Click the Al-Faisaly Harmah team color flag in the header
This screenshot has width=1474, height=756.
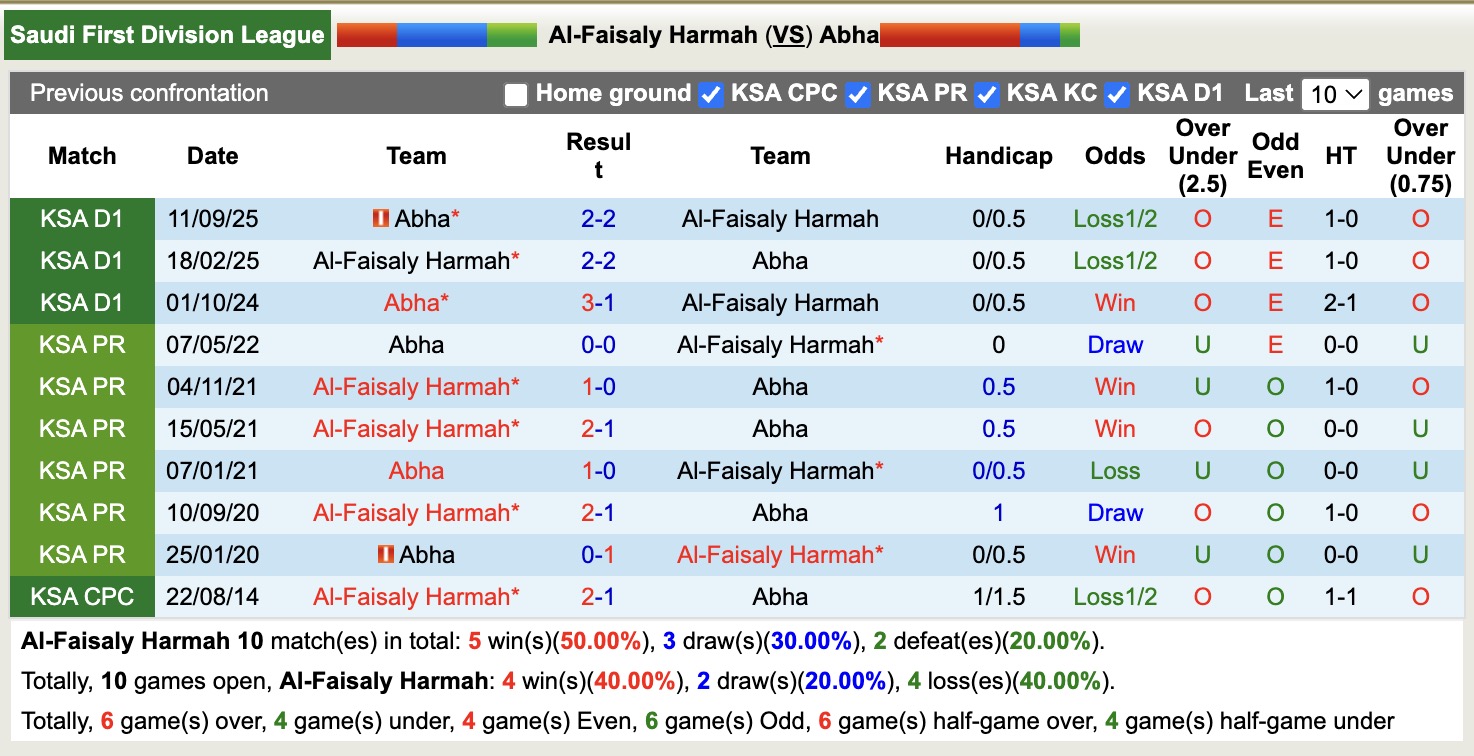(x=435, y=33)
